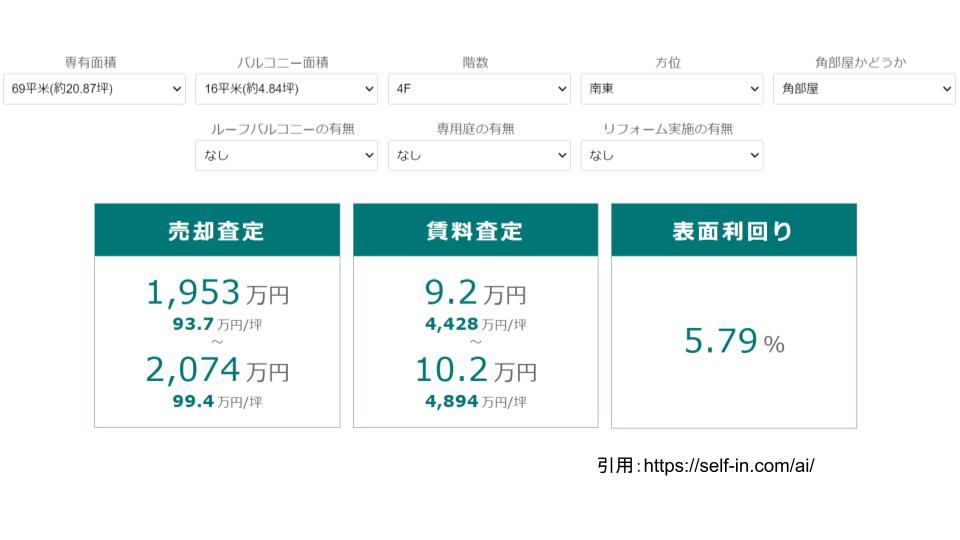Select the リフォーム実施の有無 dropdown
The width and height of the screenshot is (960, 540).
click(x=672, y=155)
